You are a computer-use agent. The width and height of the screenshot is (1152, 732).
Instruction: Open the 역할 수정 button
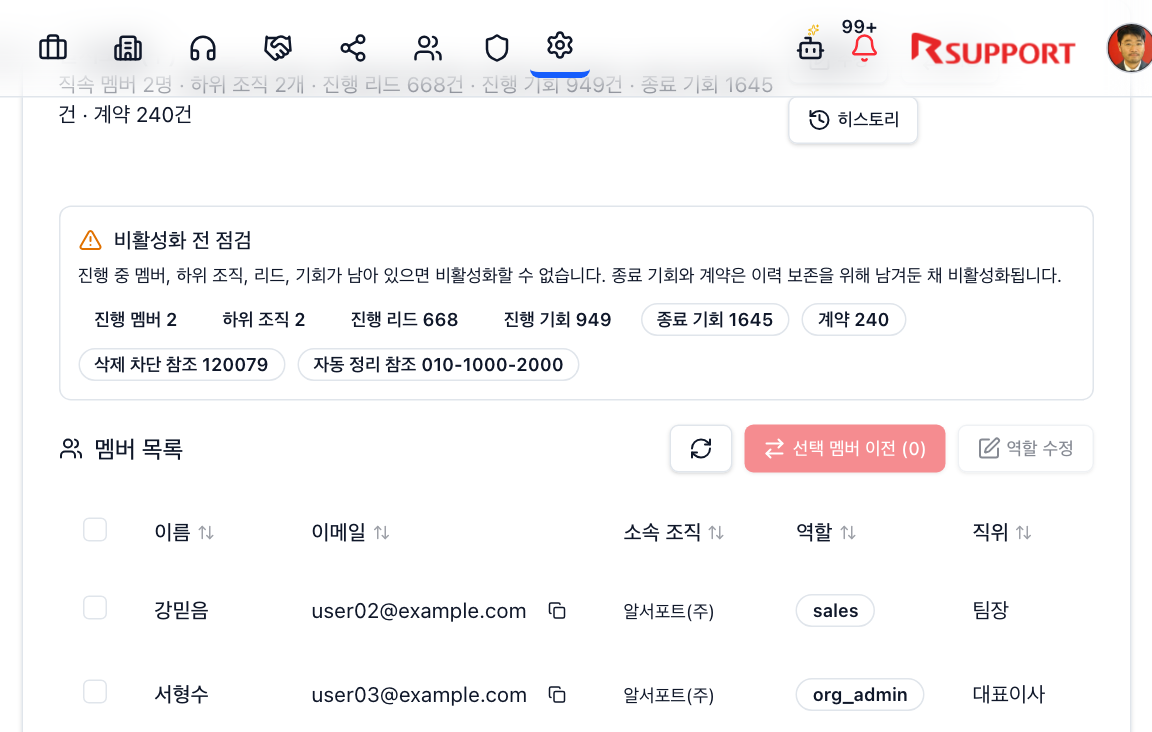(x=1025, y=448)
